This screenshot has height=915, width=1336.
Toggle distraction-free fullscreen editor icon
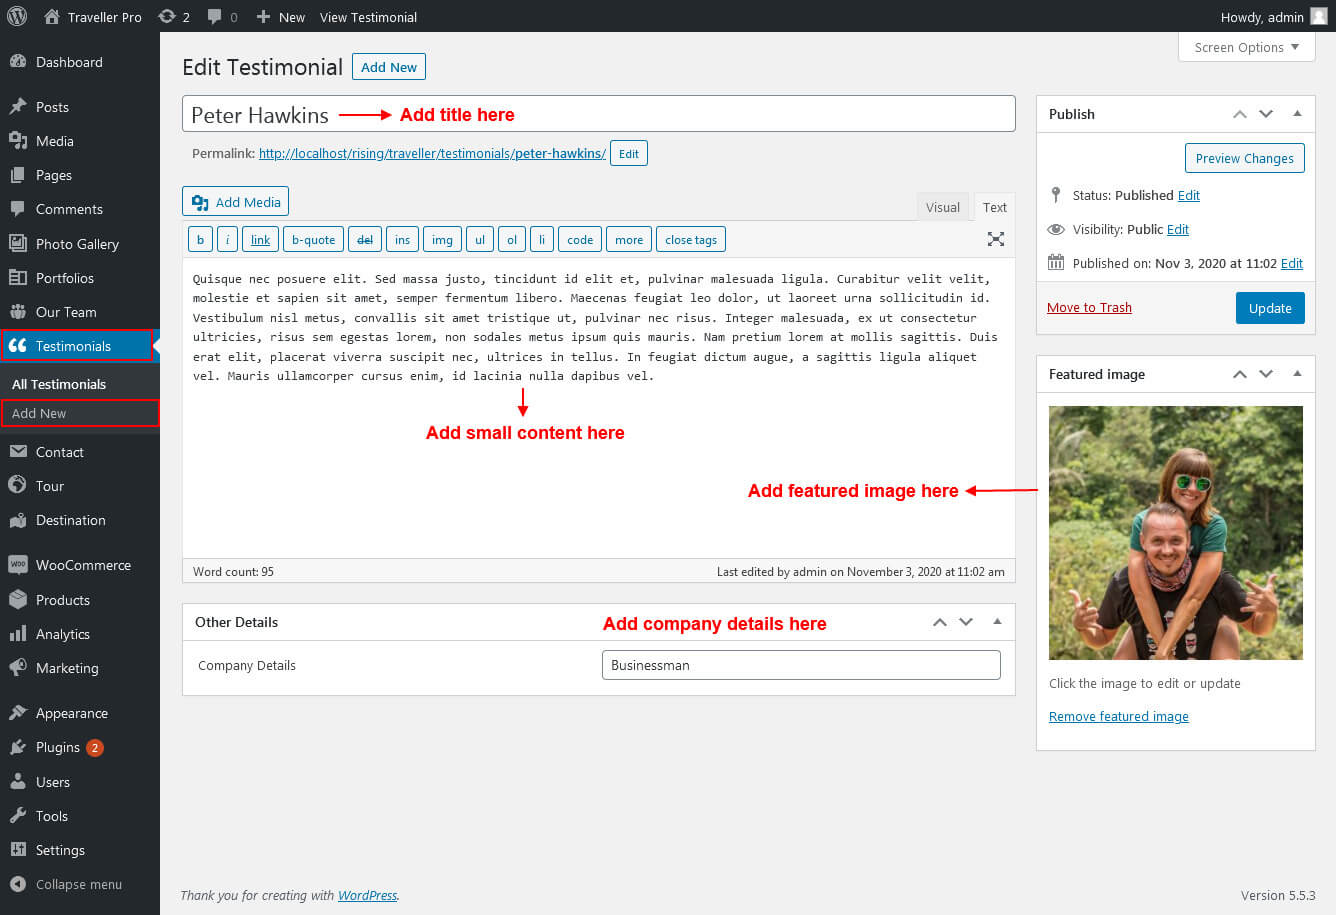pos(995,239)
